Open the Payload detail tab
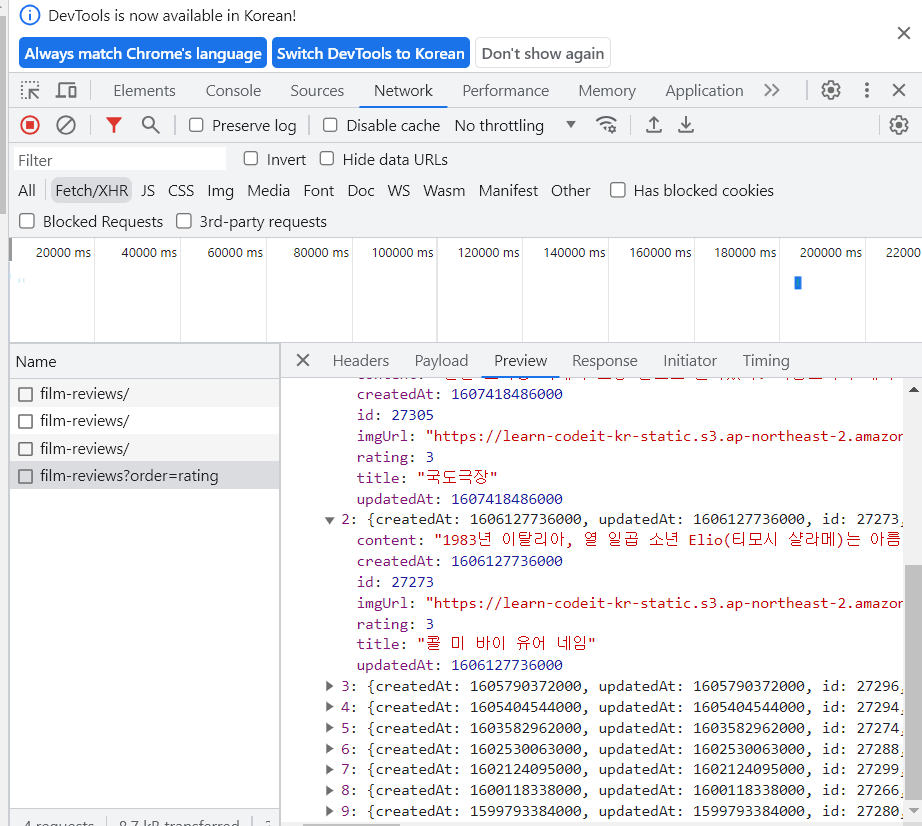 441,360
